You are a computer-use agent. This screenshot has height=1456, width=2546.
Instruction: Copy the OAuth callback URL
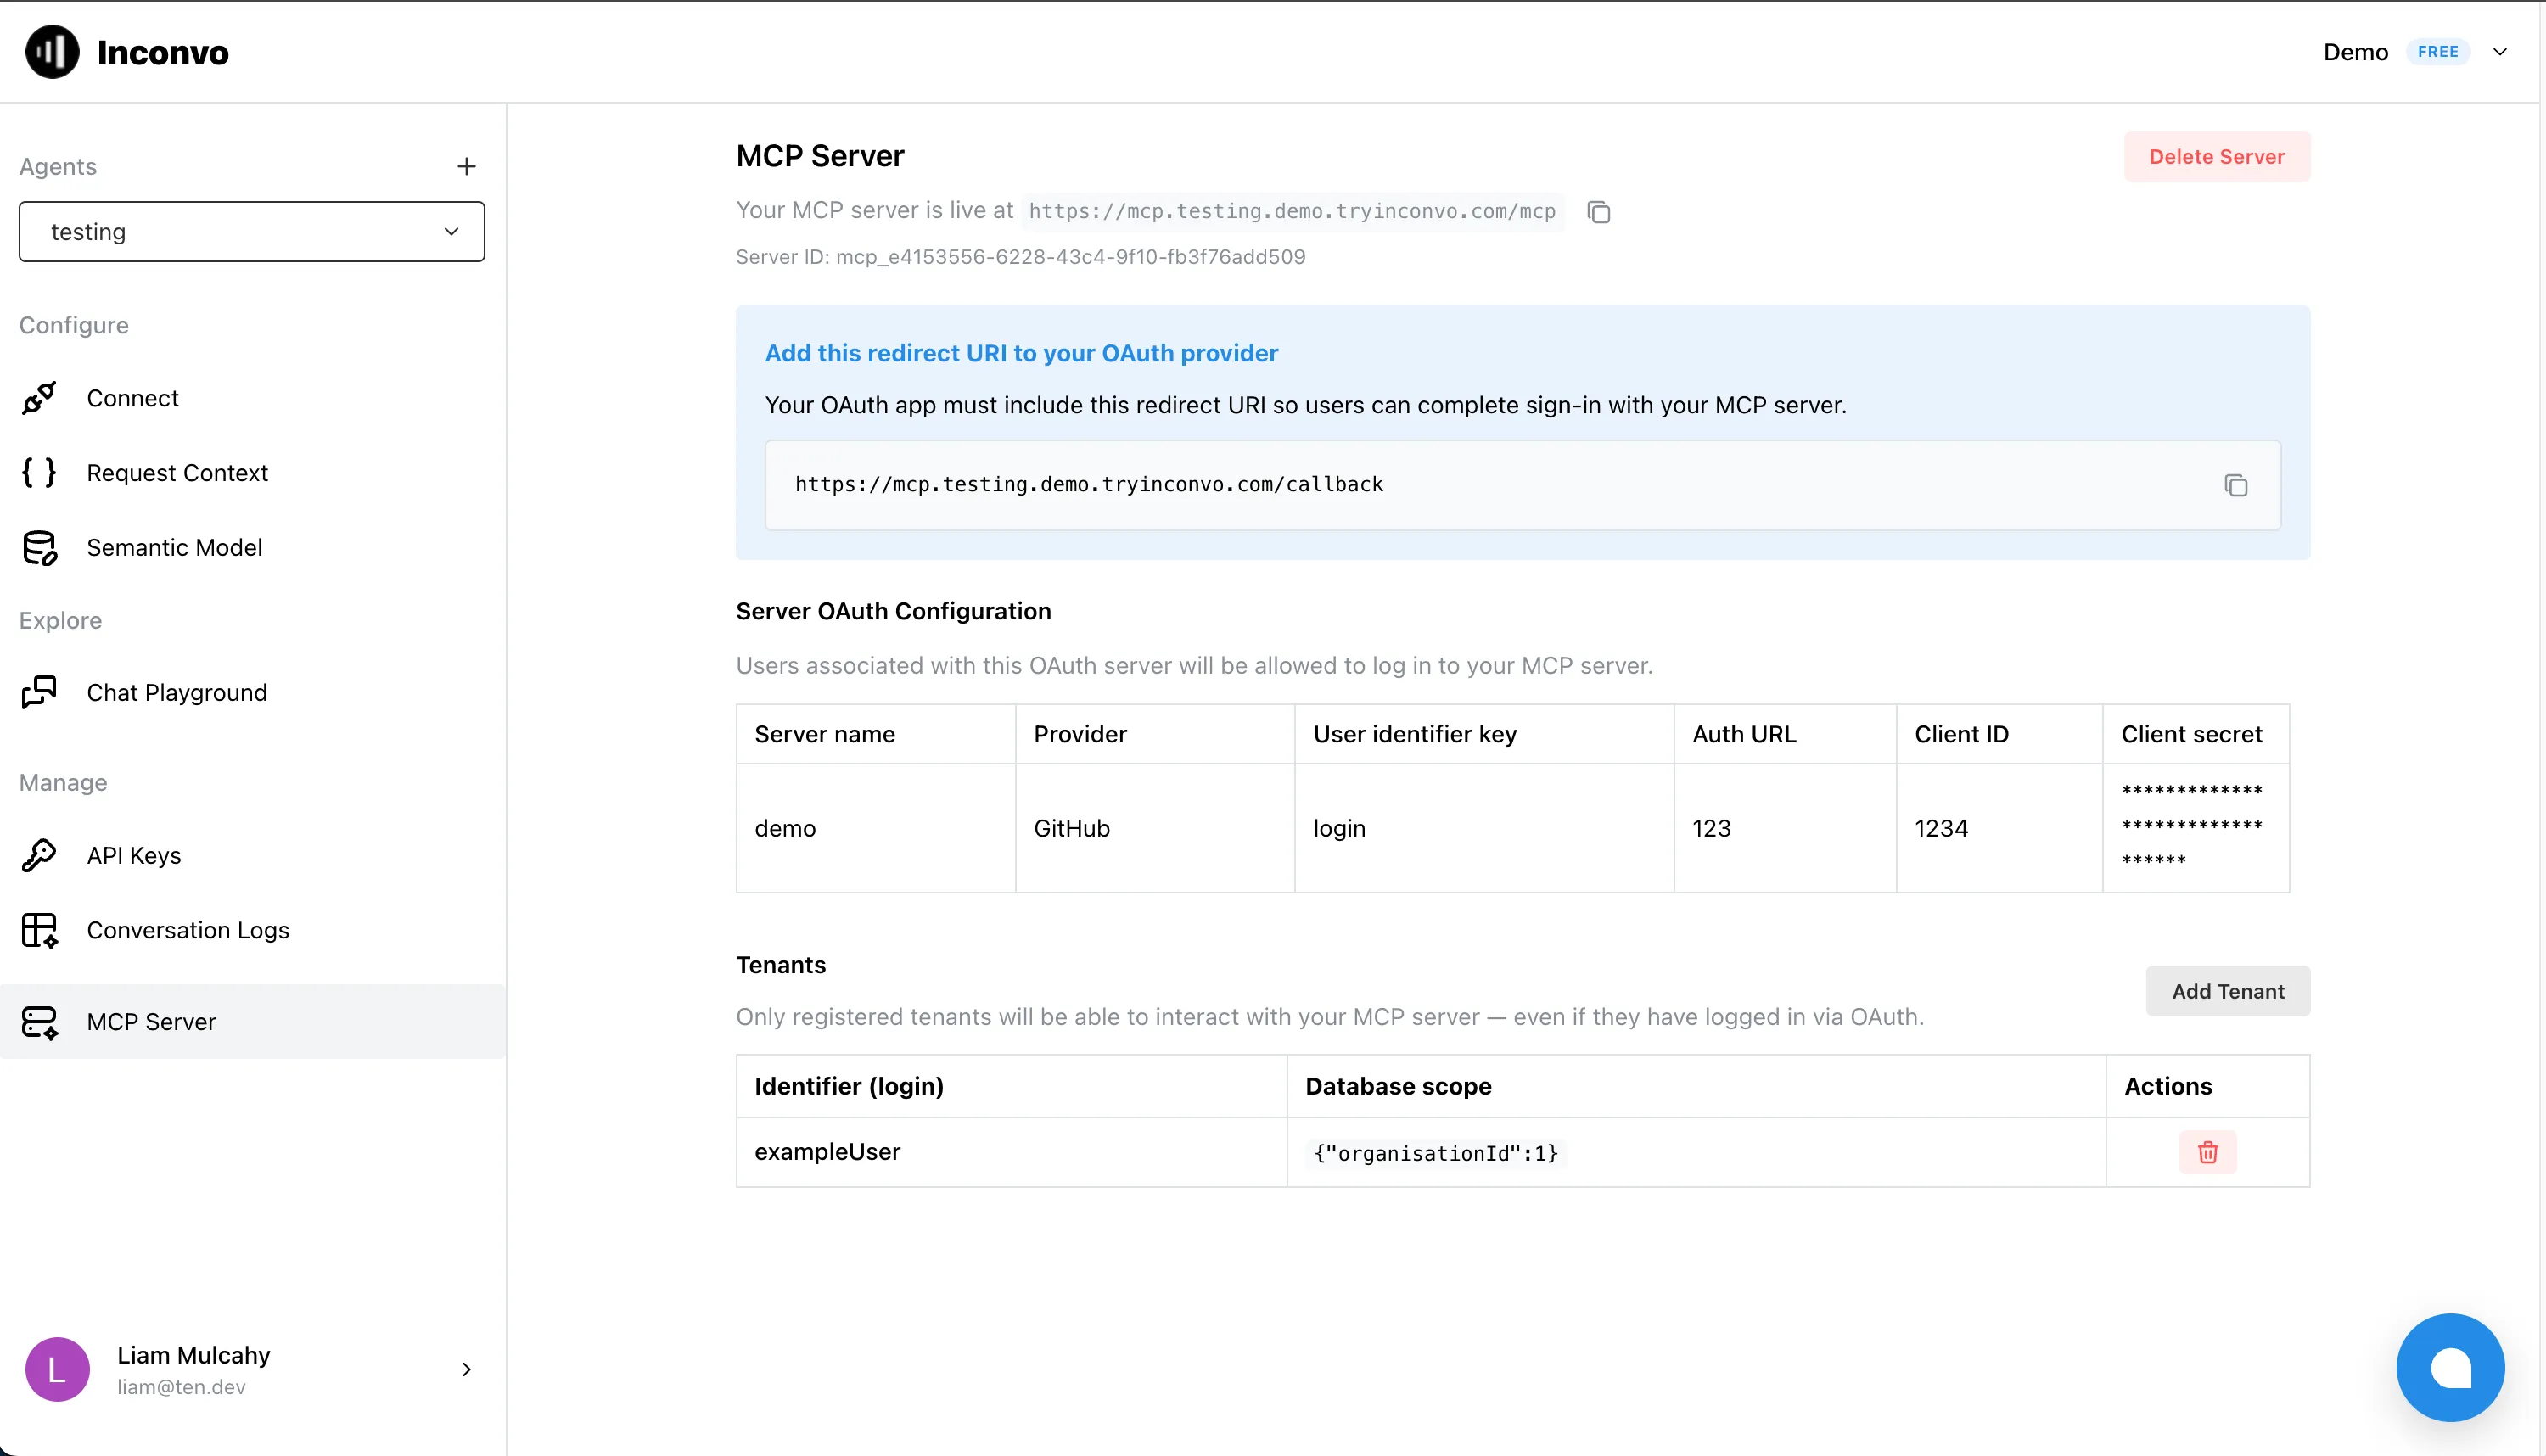click(x=2237, y=485)
